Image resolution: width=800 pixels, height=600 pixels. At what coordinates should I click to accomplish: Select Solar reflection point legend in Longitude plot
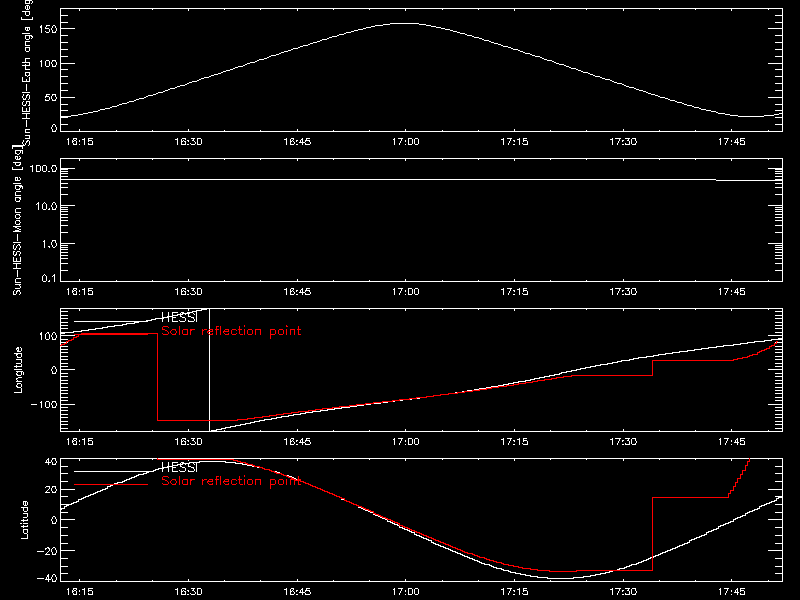[231, 331]
